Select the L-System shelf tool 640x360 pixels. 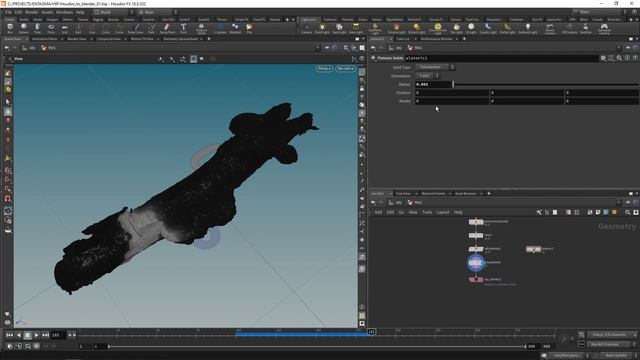[x=220, y=29]
